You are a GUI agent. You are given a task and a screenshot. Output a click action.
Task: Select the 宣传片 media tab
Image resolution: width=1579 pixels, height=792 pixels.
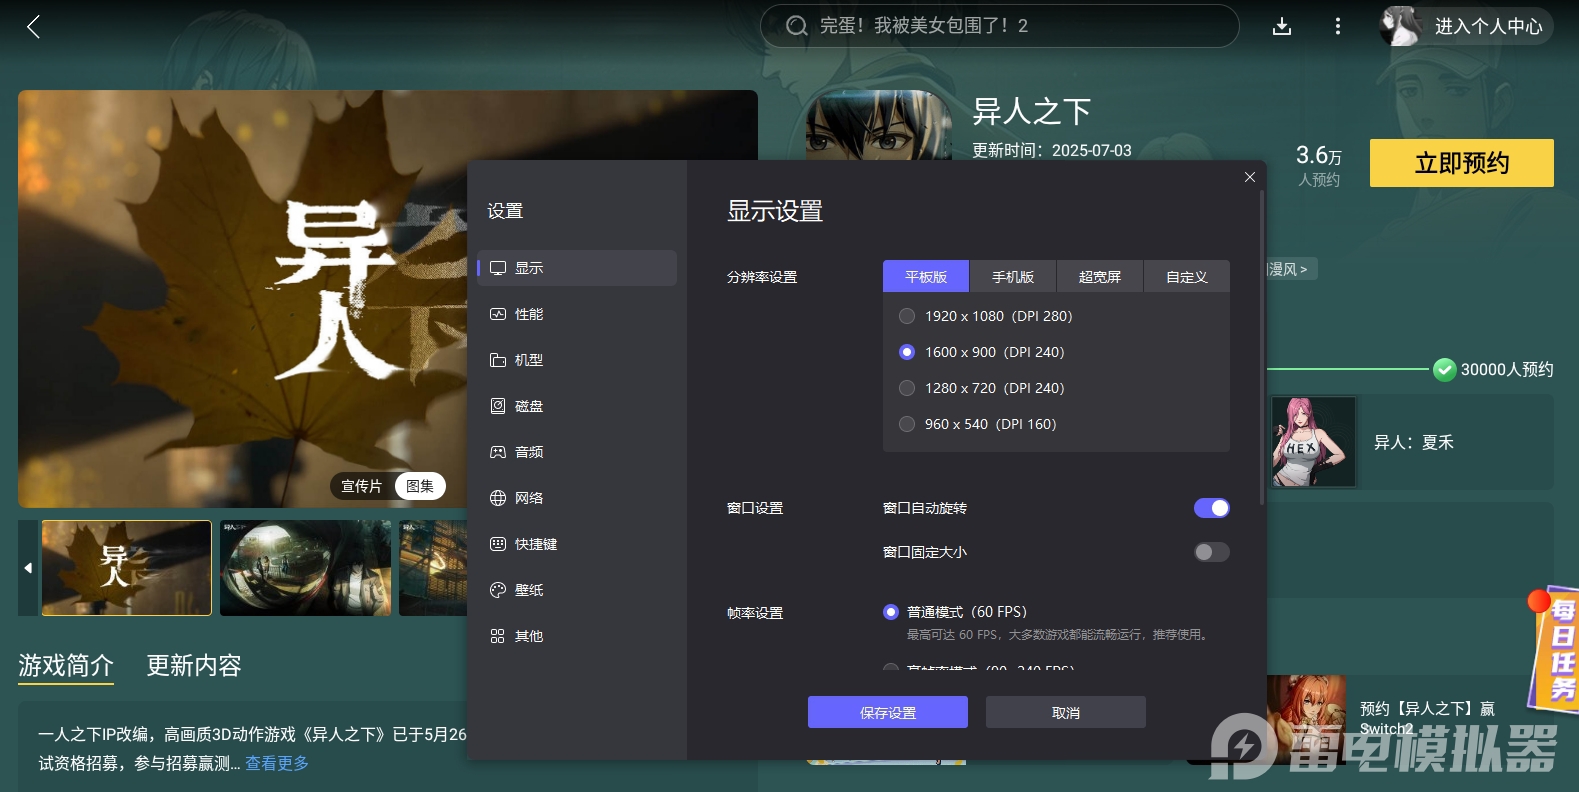(362, 486)
